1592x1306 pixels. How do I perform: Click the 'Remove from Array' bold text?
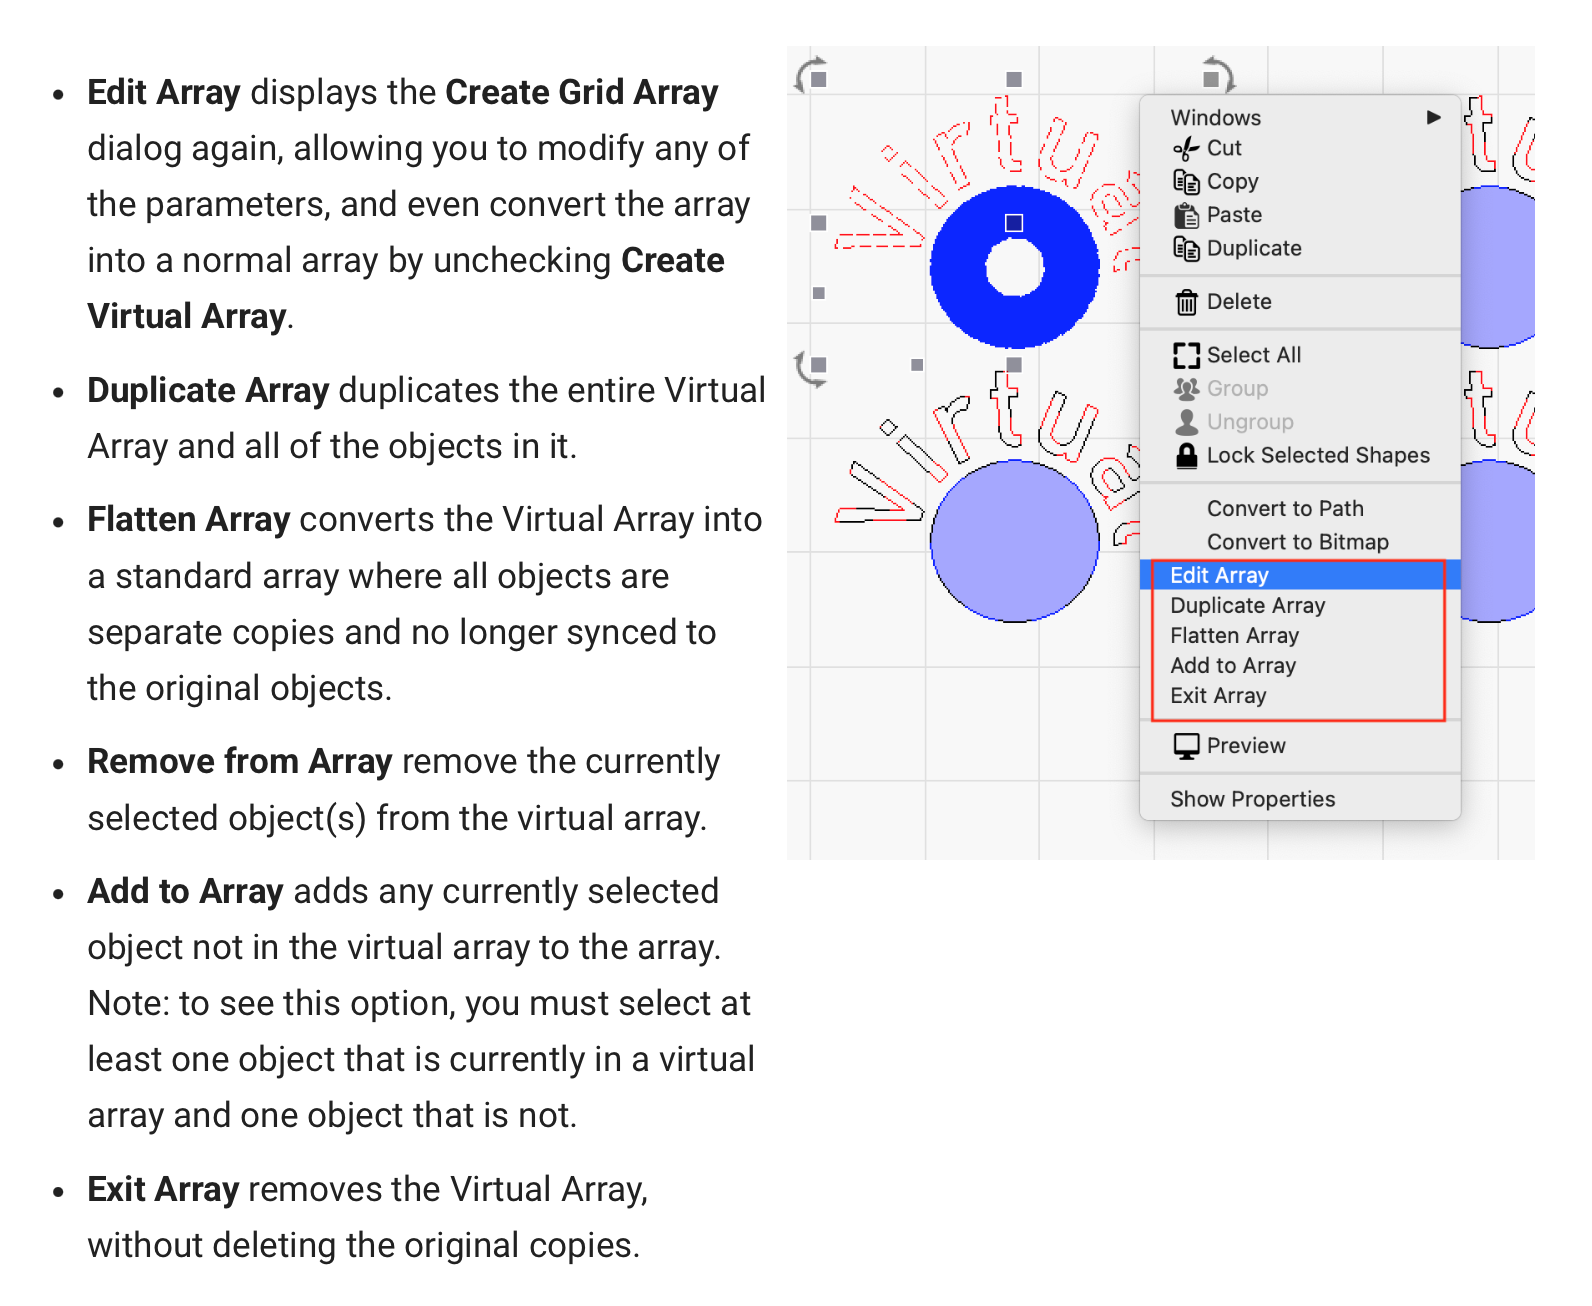coord(240,761)
